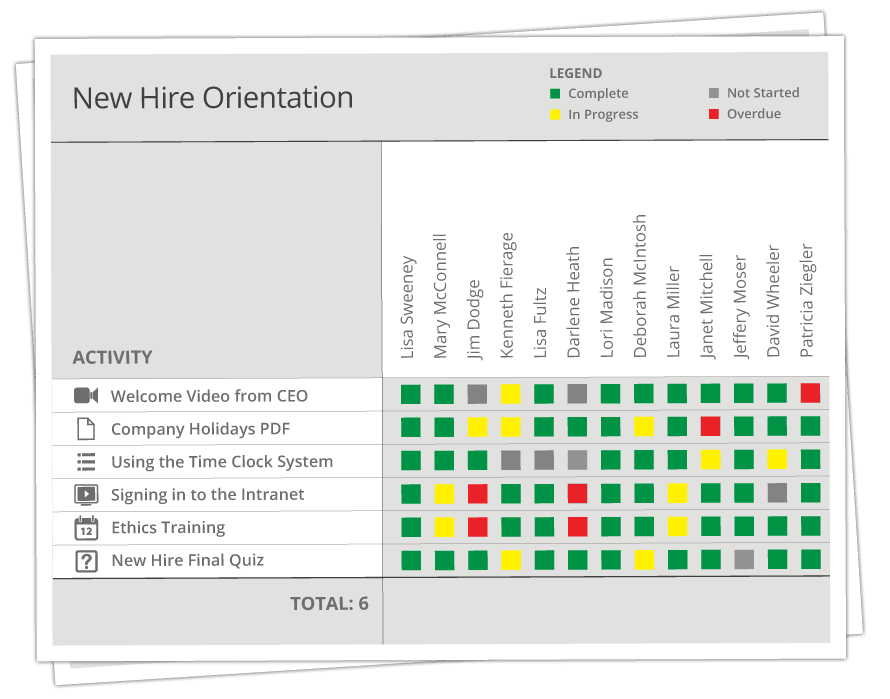Click the gray Not Started legend square

pos(713,93)
